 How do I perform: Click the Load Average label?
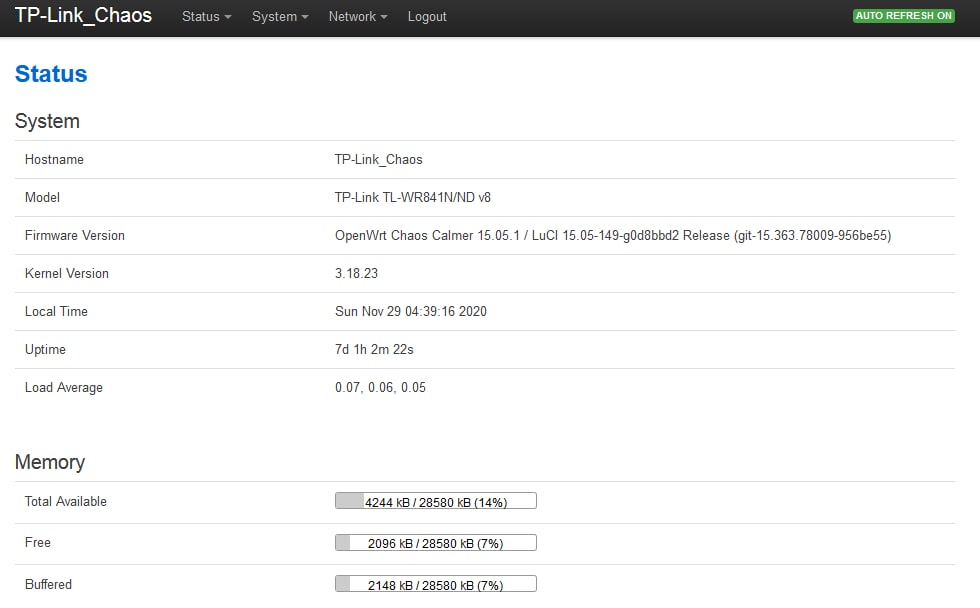point(64,387)
